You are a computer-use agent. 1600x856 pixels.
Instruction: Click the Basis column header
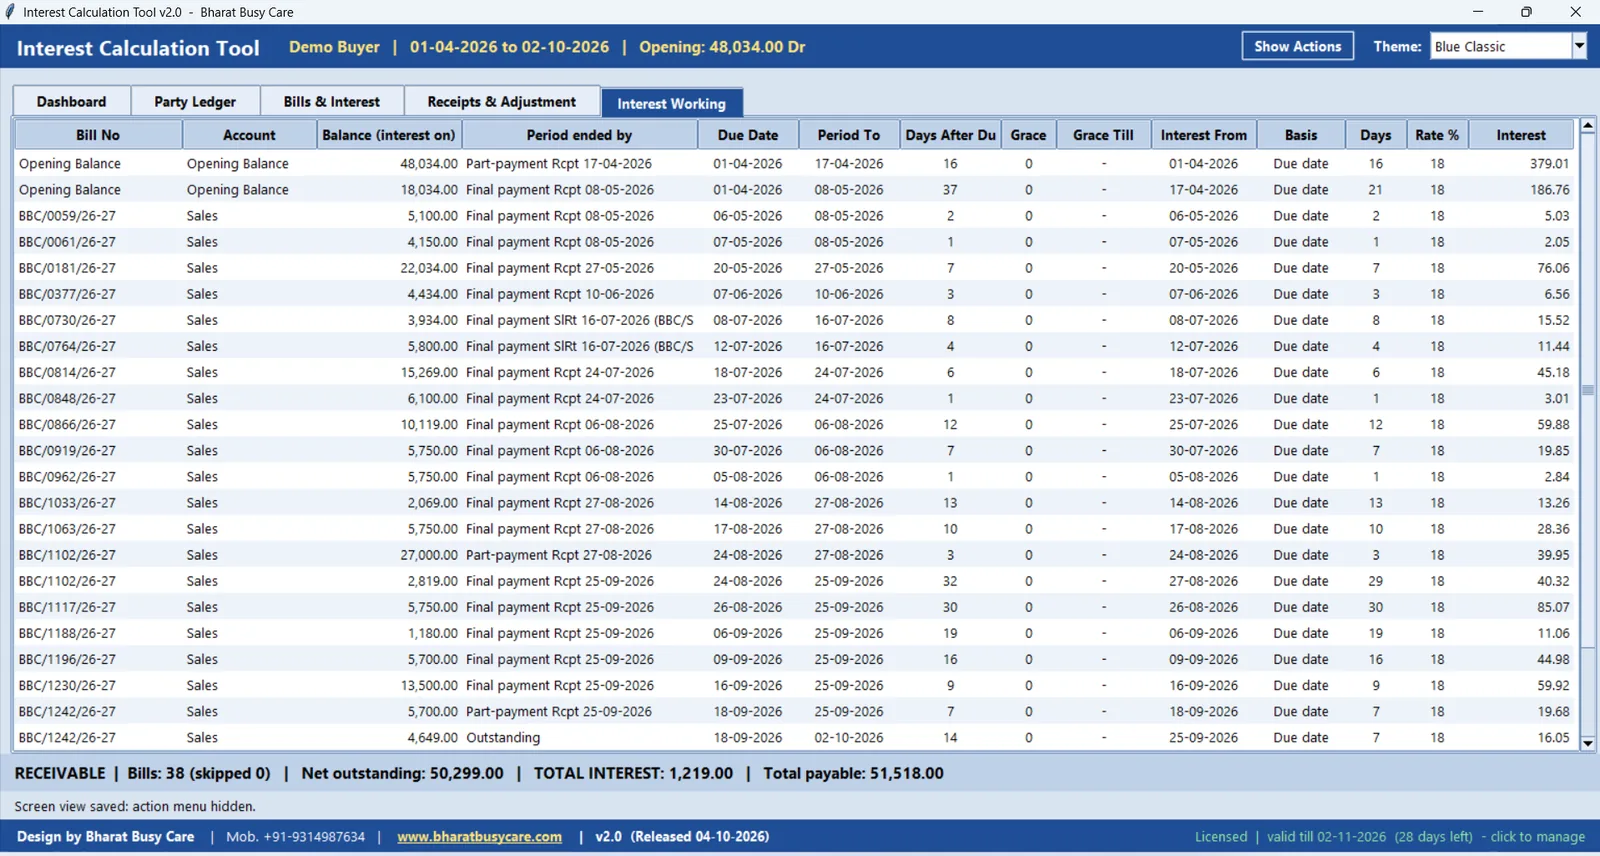1301,135
